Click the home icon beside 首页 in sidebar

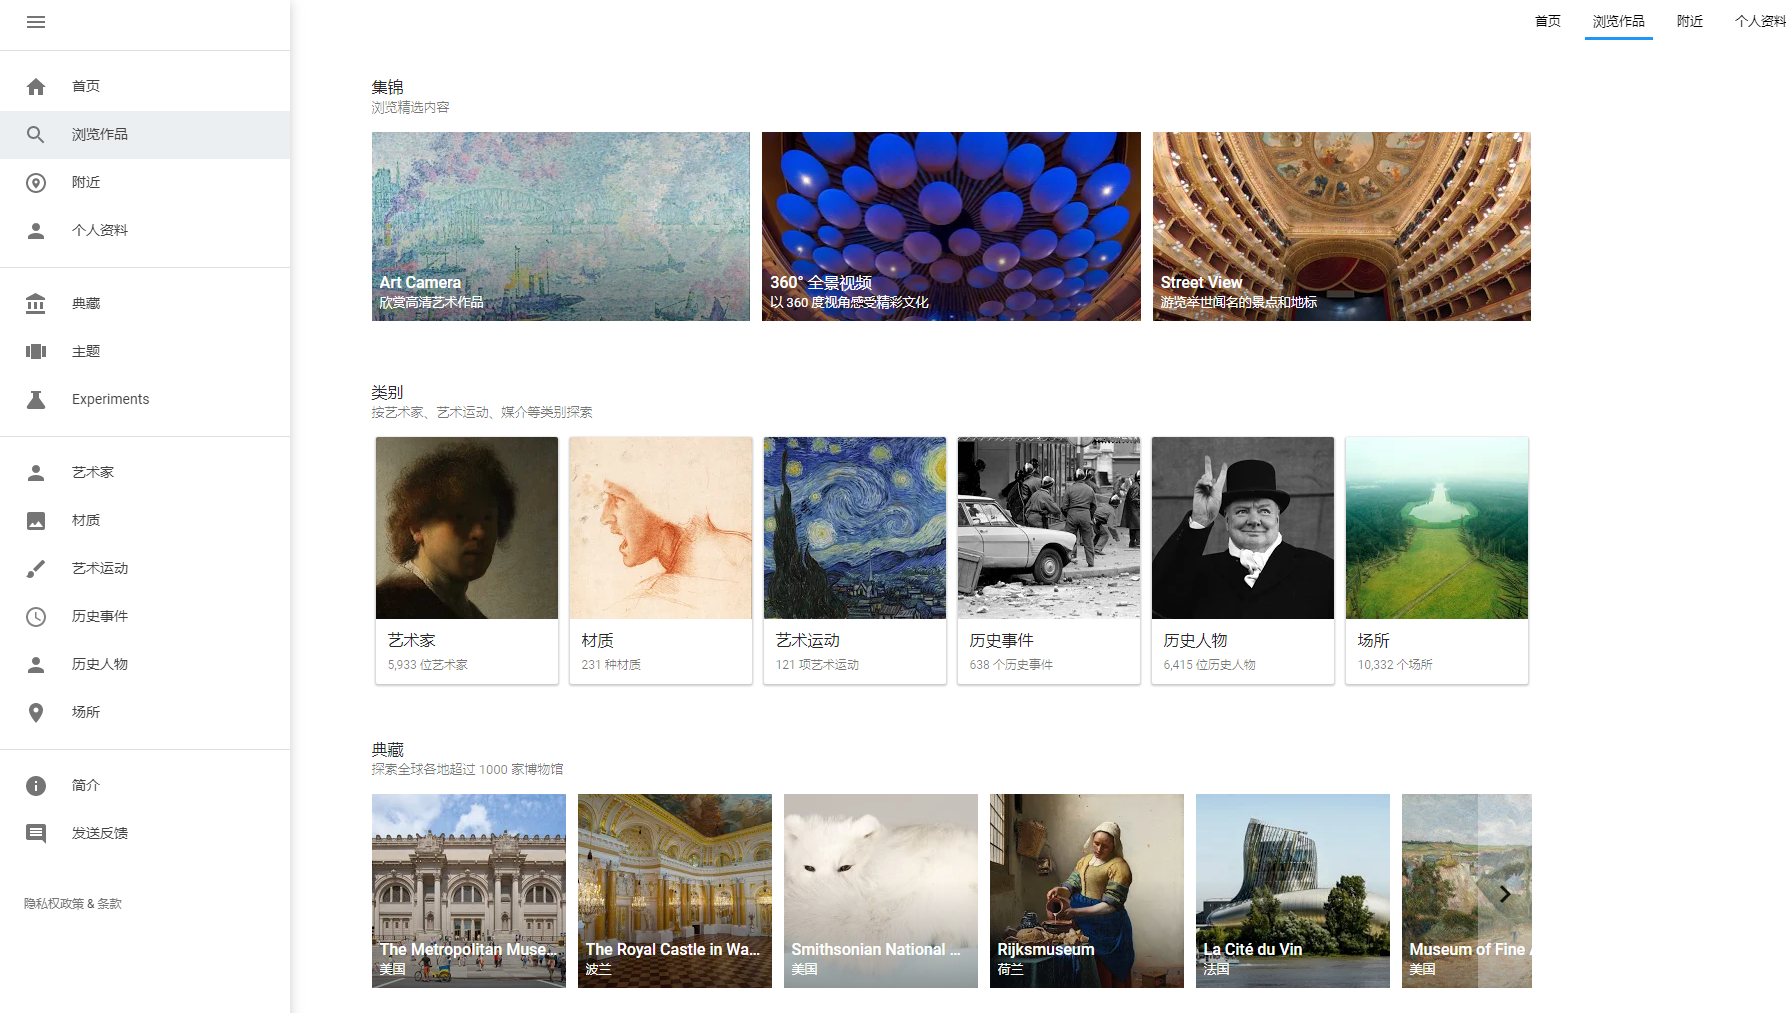point(36,86)
